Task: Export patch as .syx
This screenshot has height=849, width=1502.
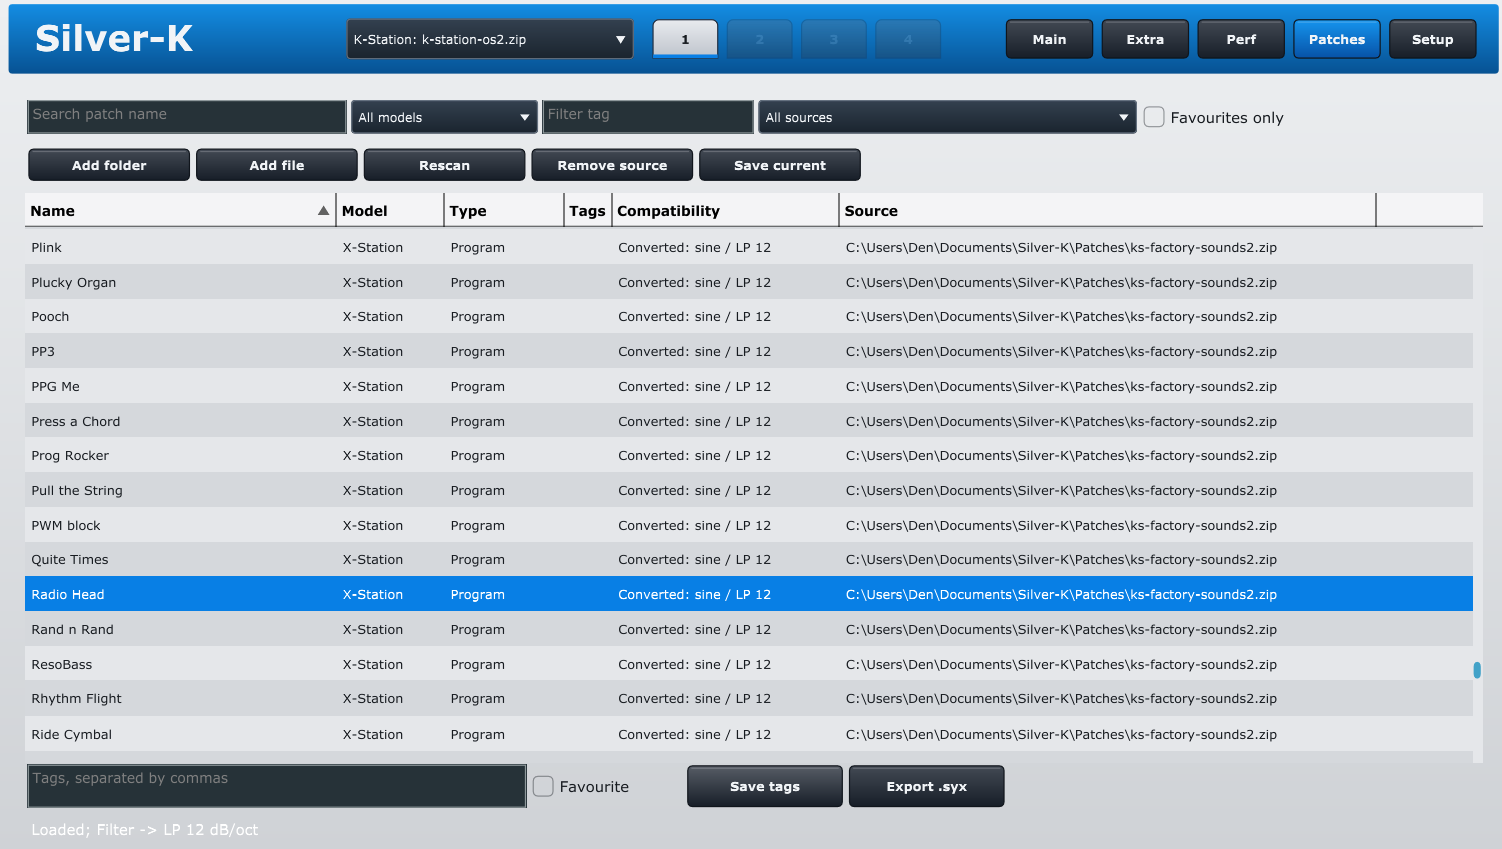Action: [x=927, y=786]
